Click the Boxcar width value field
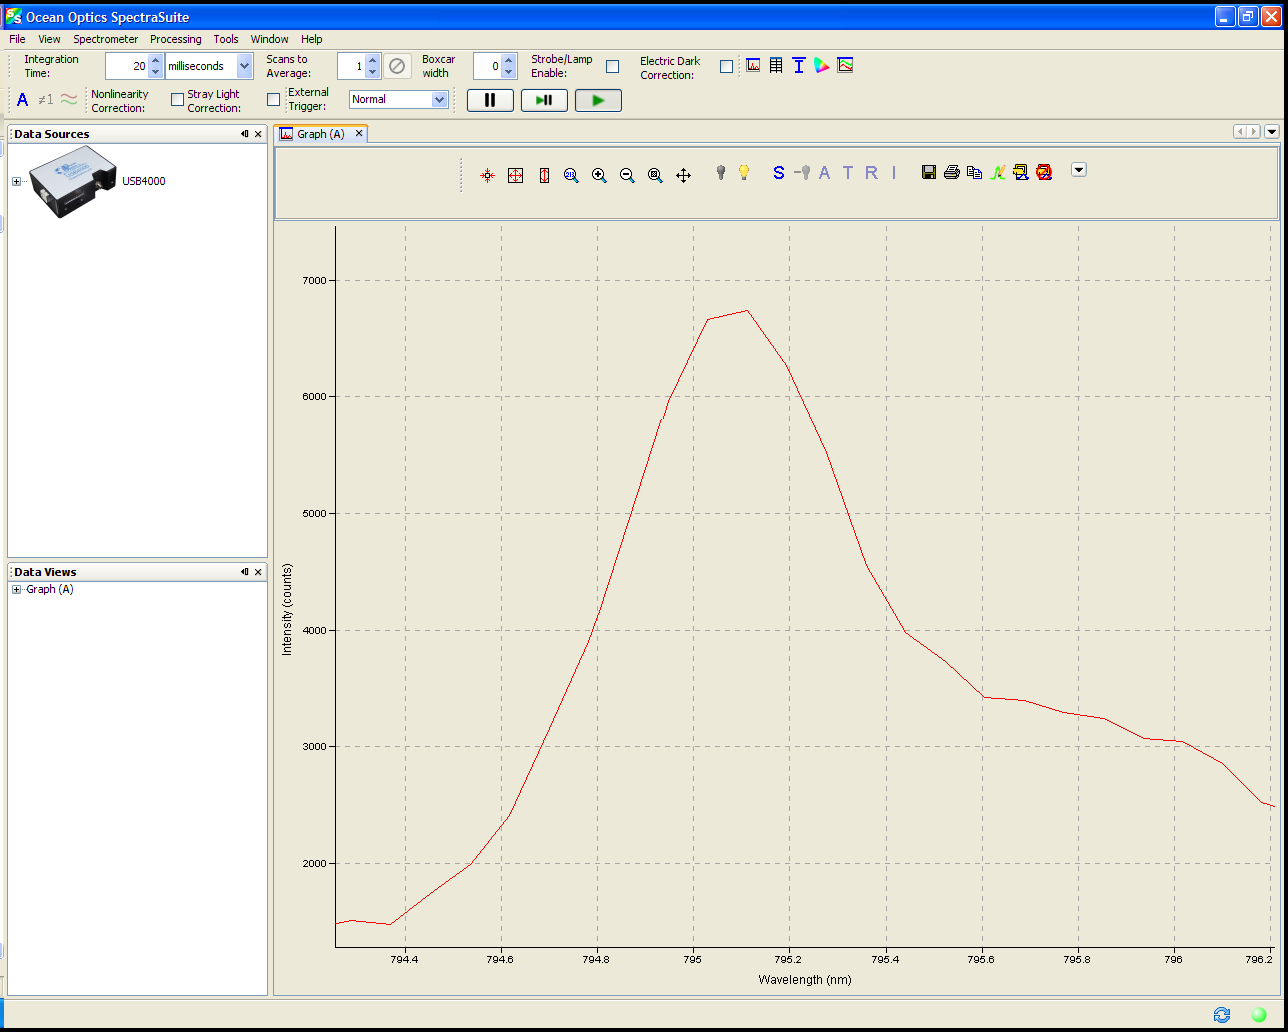Viewport: 1288px width, 1032px height. coord(487,66)
